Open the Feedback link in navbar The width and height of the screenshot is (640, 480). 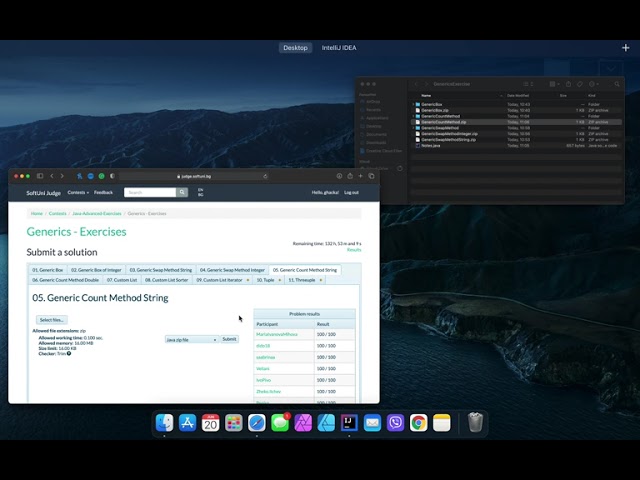pos(103,192)
